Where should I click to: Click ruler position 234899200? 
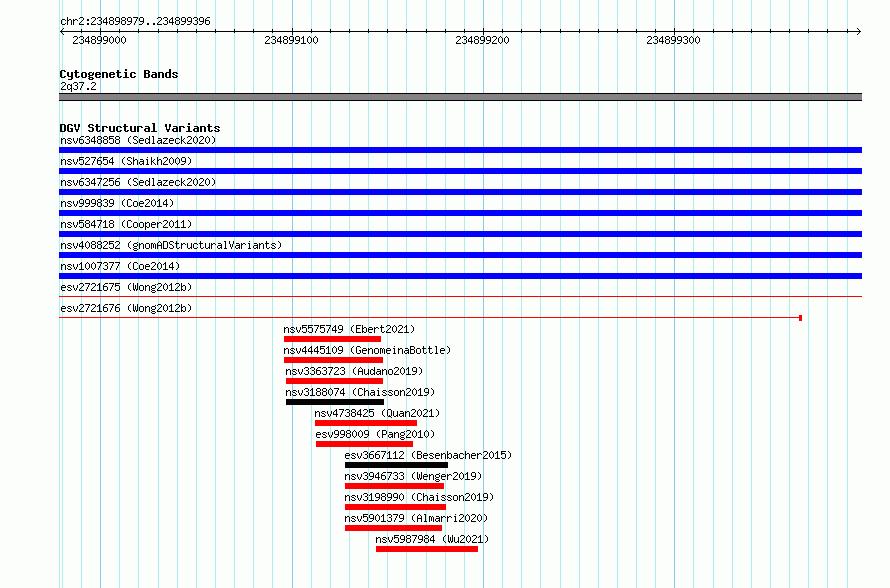[482, 40]
